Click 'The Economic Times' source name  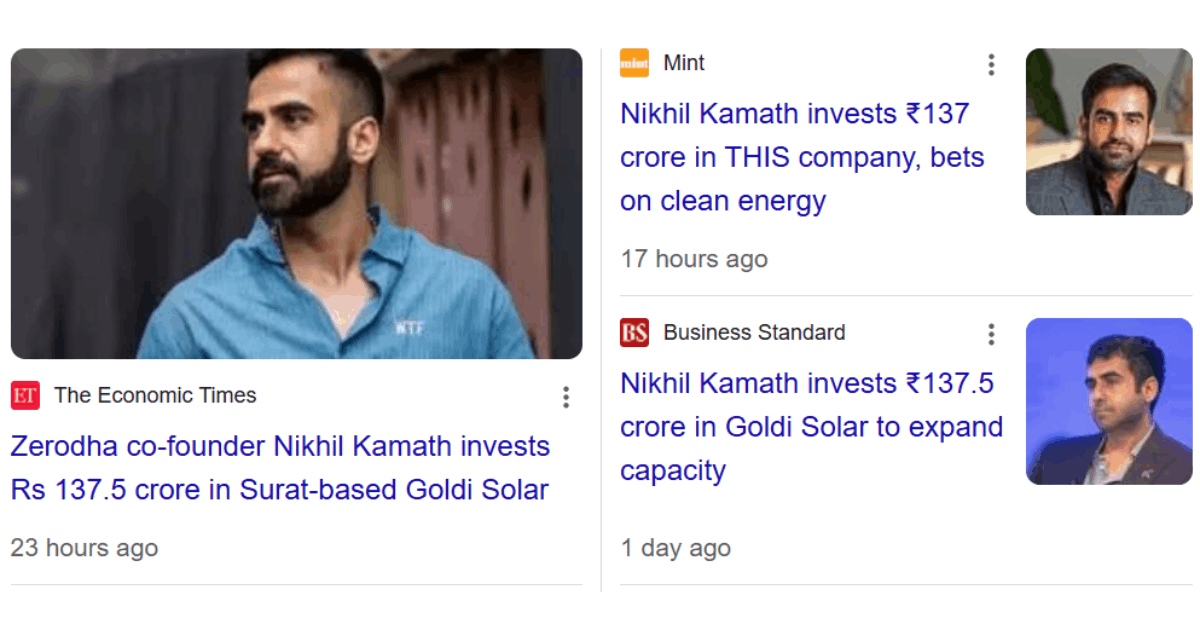click(x=155, y=396)
